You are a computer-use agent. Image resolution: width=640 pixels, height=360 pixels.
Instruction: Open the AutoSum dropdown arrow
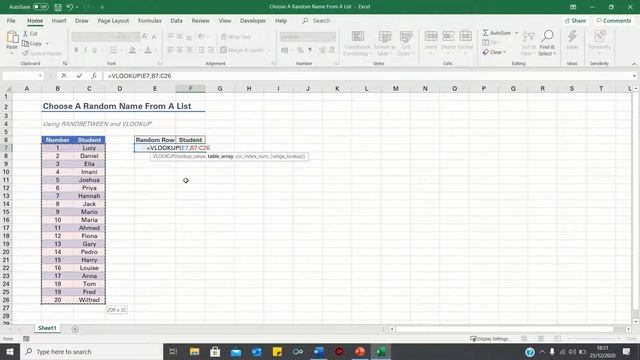pyautogui.click(x=516, y=33)
